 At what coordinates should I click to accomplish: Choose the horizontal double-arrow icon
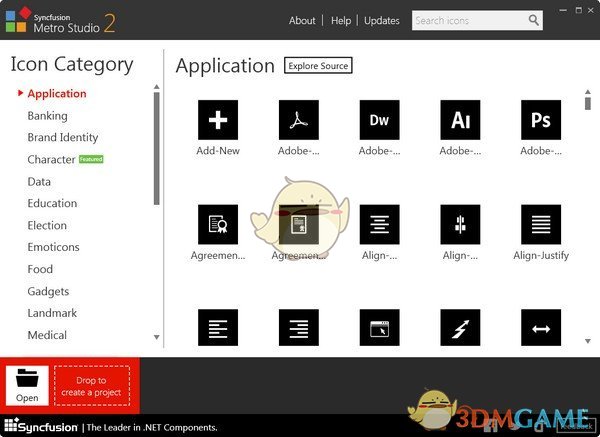(x=541, y=328)
